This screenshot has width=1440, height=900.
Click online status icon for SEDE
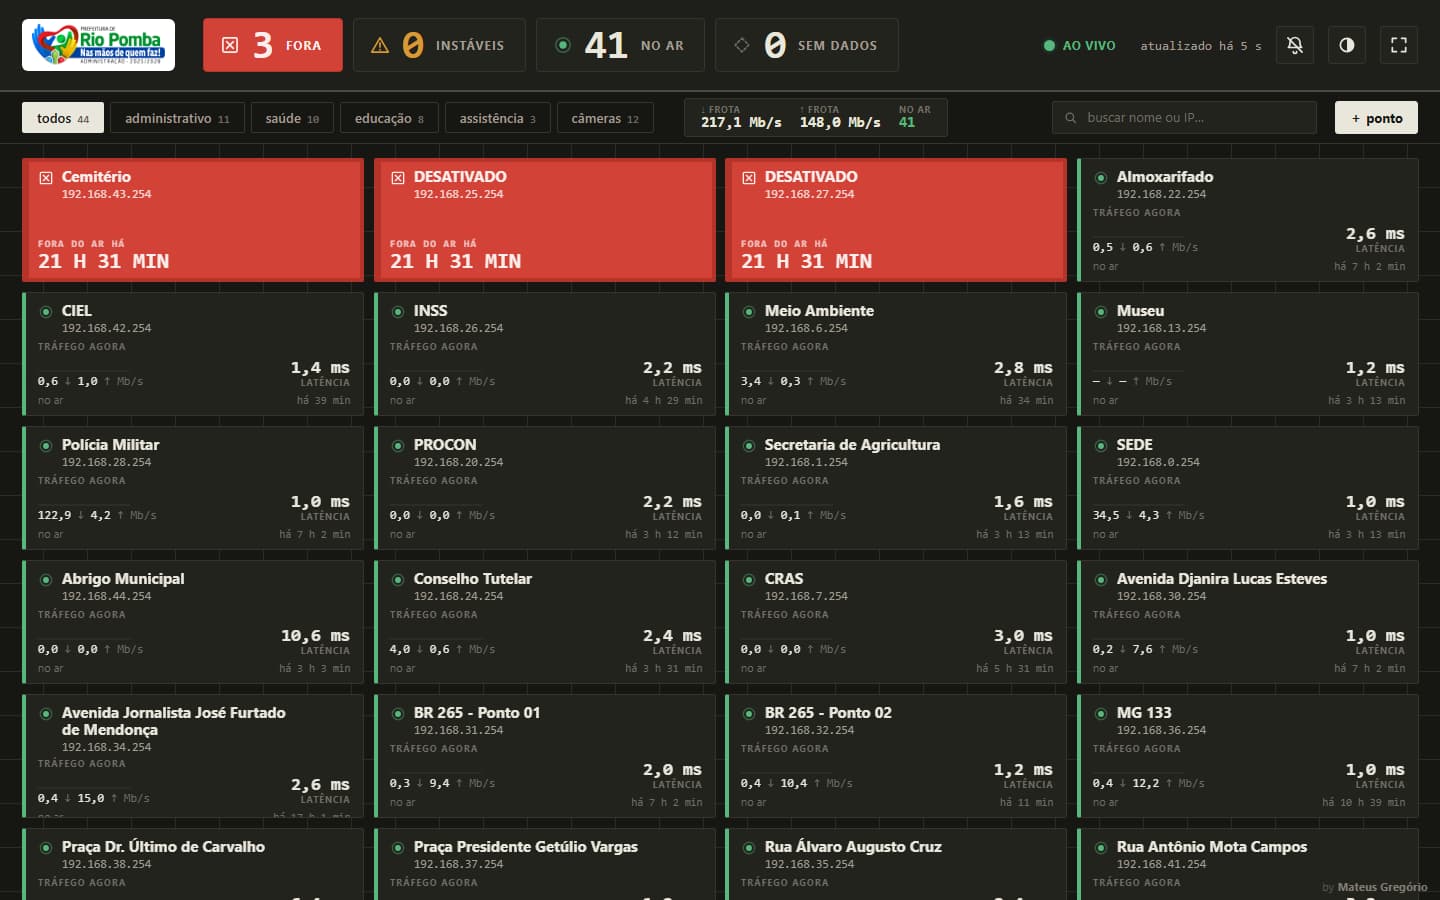coord(1101,445)
